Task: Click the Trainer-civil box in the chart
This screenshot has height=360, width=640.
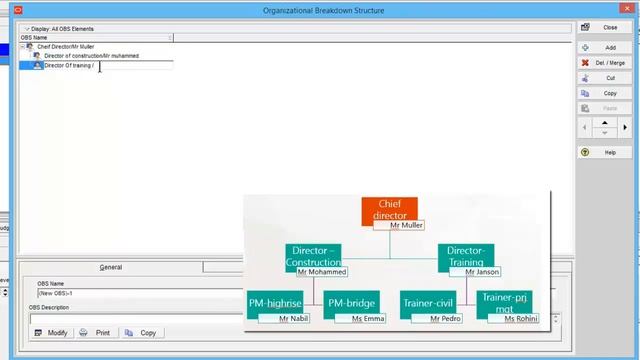Action: point(428,303)
